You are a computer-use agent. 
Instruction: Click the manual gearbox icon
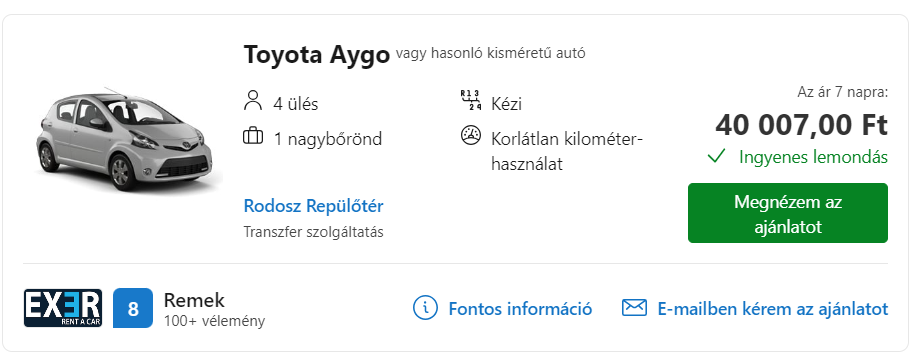(x=471, y=100)
